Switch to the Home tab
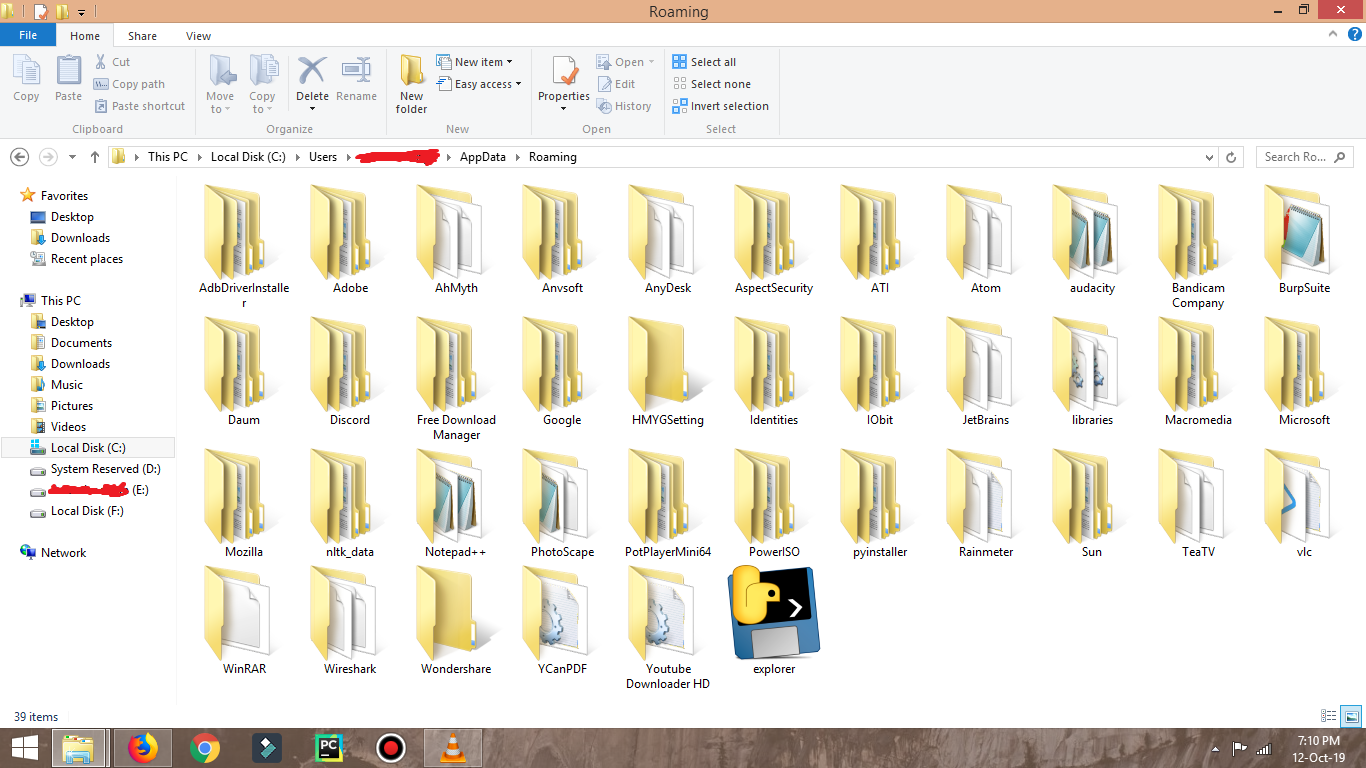 85,36
